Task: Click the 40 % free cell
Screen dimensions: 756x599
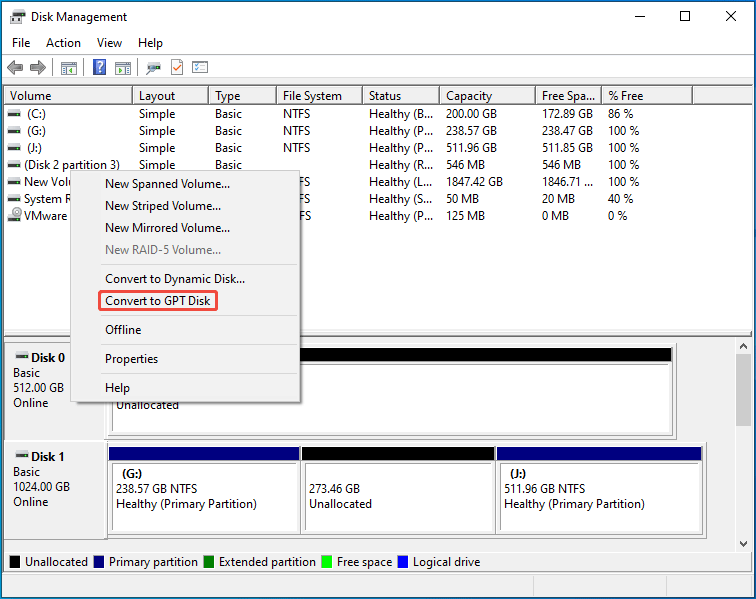Action: tap(621, 199)
